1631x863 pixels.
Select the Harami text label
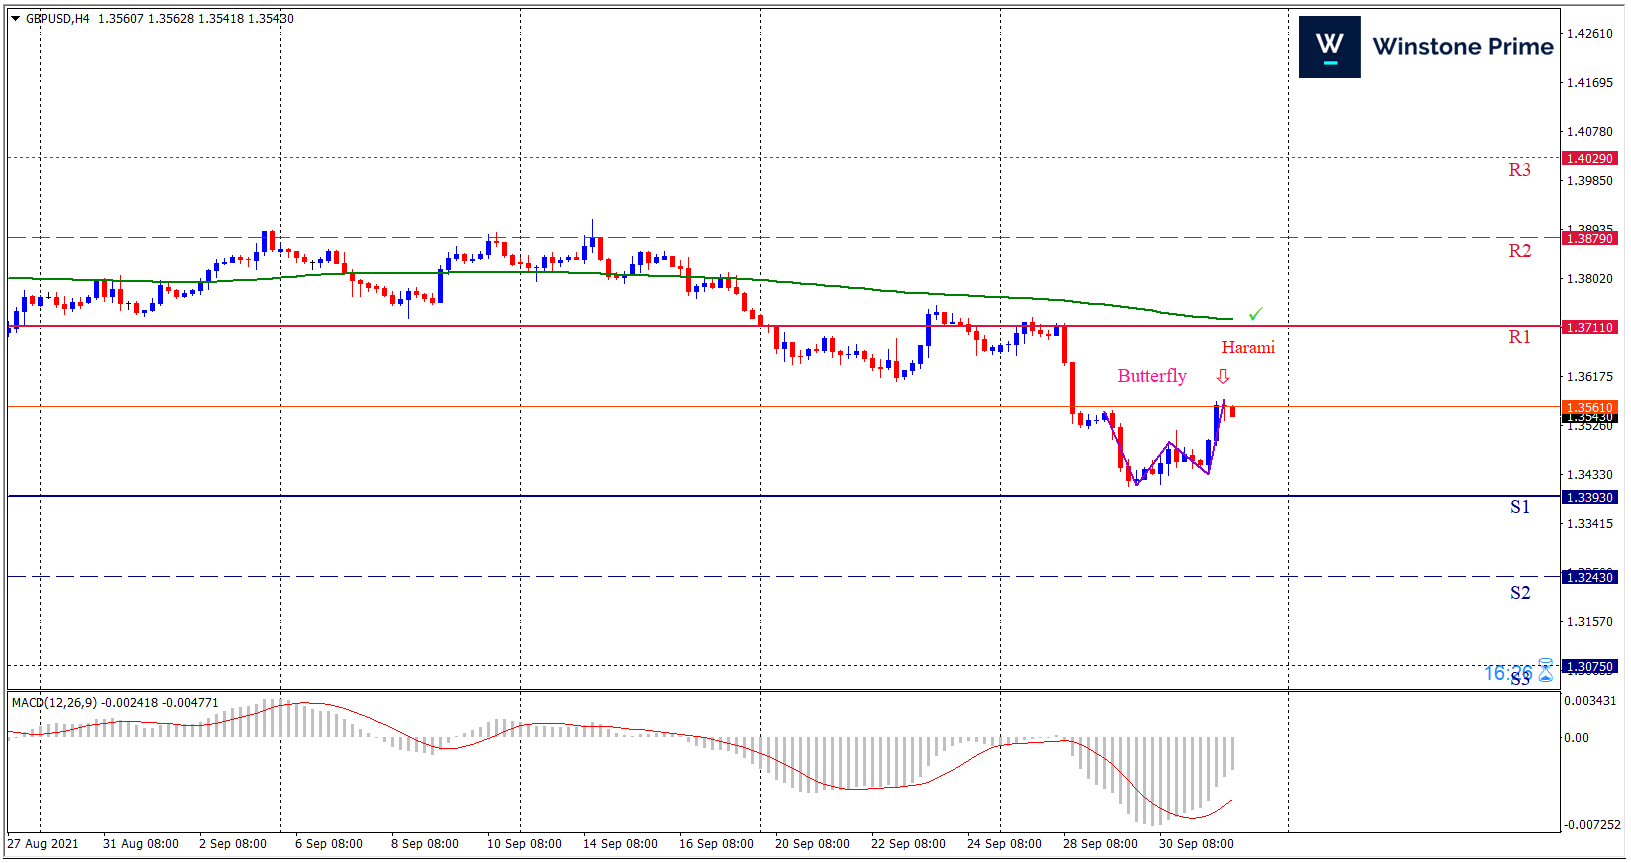pyautogui.click(x=1247, y=348)
